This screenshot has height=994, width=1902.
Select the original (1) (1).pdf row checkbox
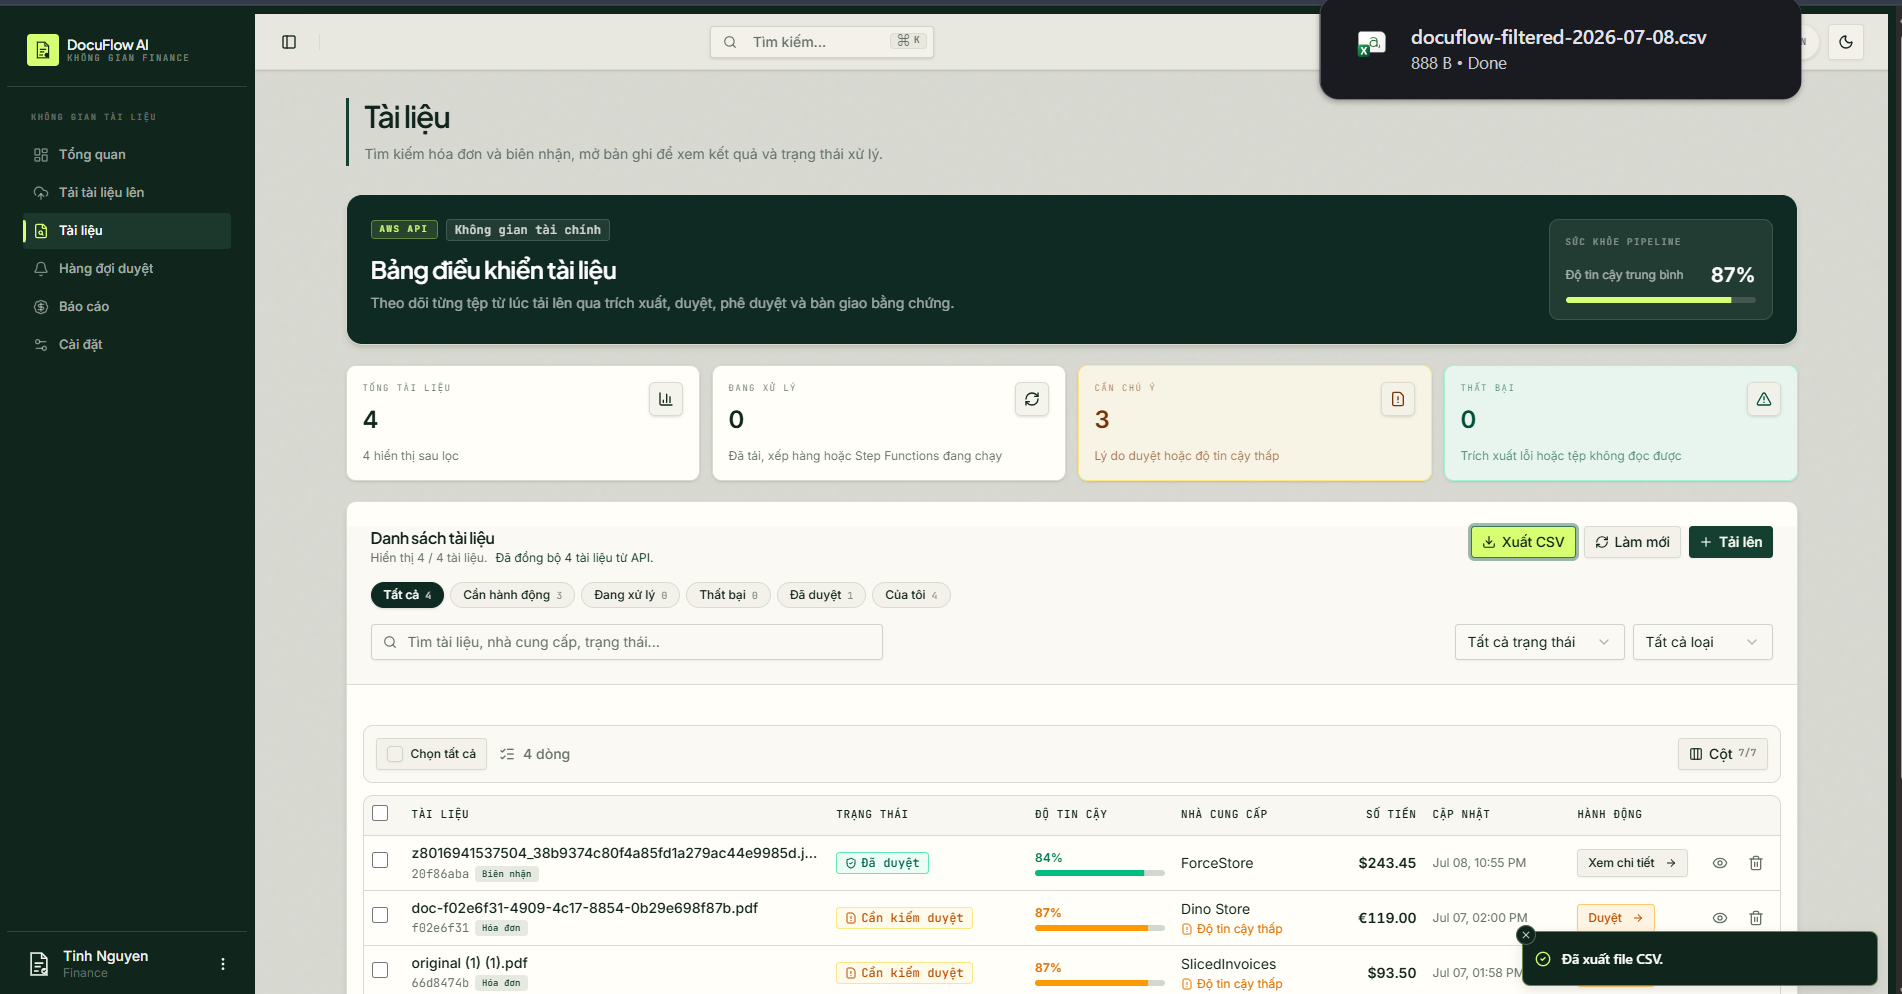click(380, 970)
